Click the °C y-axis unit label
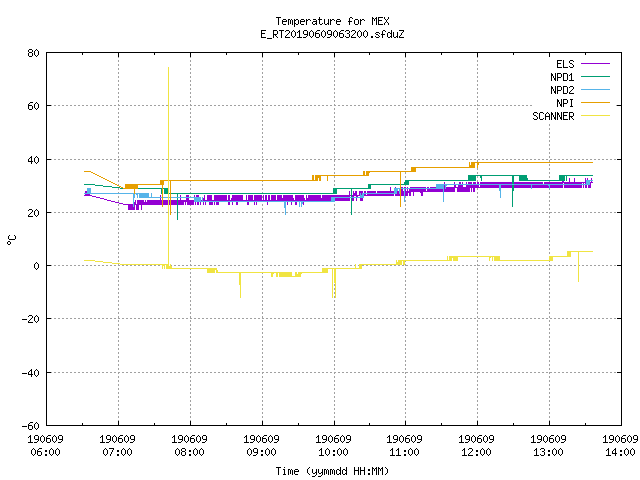640x480 pixels. 12,240
